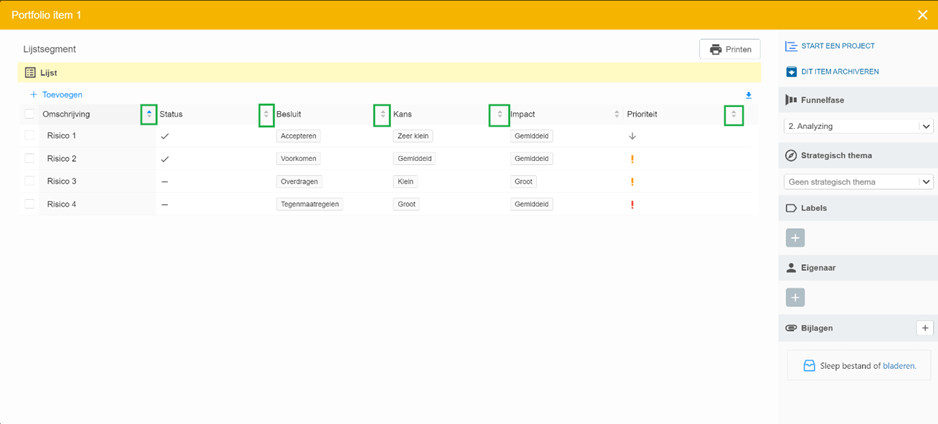Click the Toevoegen add link

56,94
